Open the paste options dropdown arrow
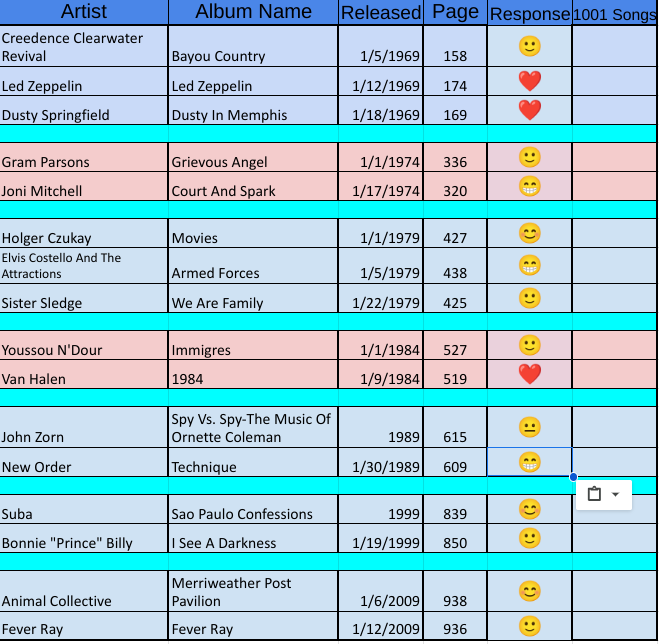This screenshot has height=644, width=659. coord(615,494)
